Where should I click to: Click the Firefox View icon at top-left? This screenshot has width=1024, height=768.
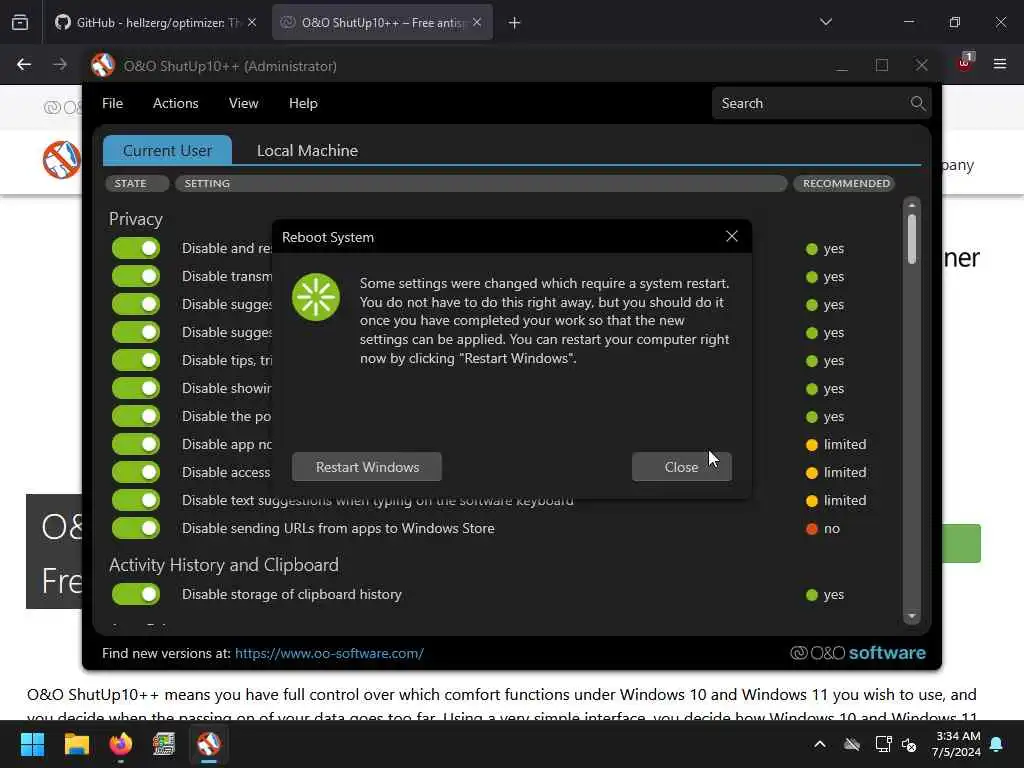point(20,23)
